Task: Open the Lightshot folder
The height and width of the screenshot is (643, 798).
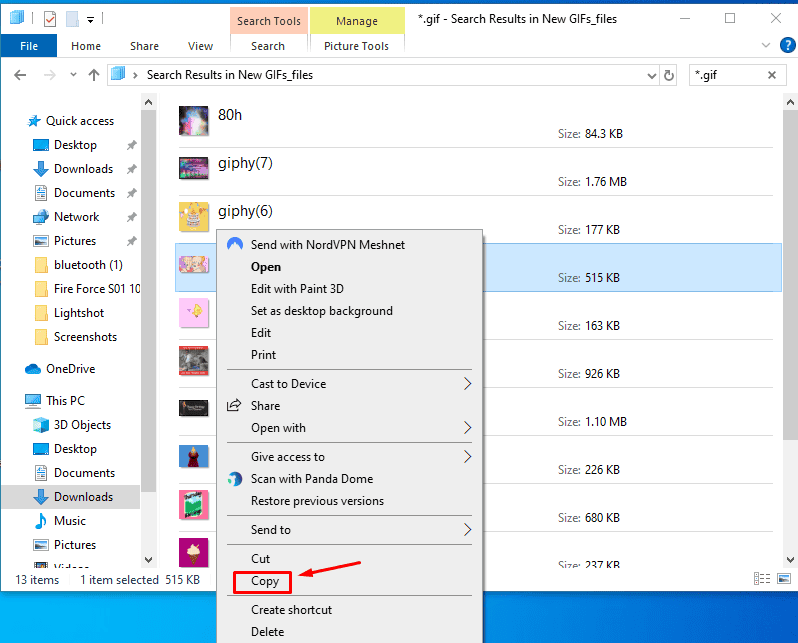Action: (79, 313)
